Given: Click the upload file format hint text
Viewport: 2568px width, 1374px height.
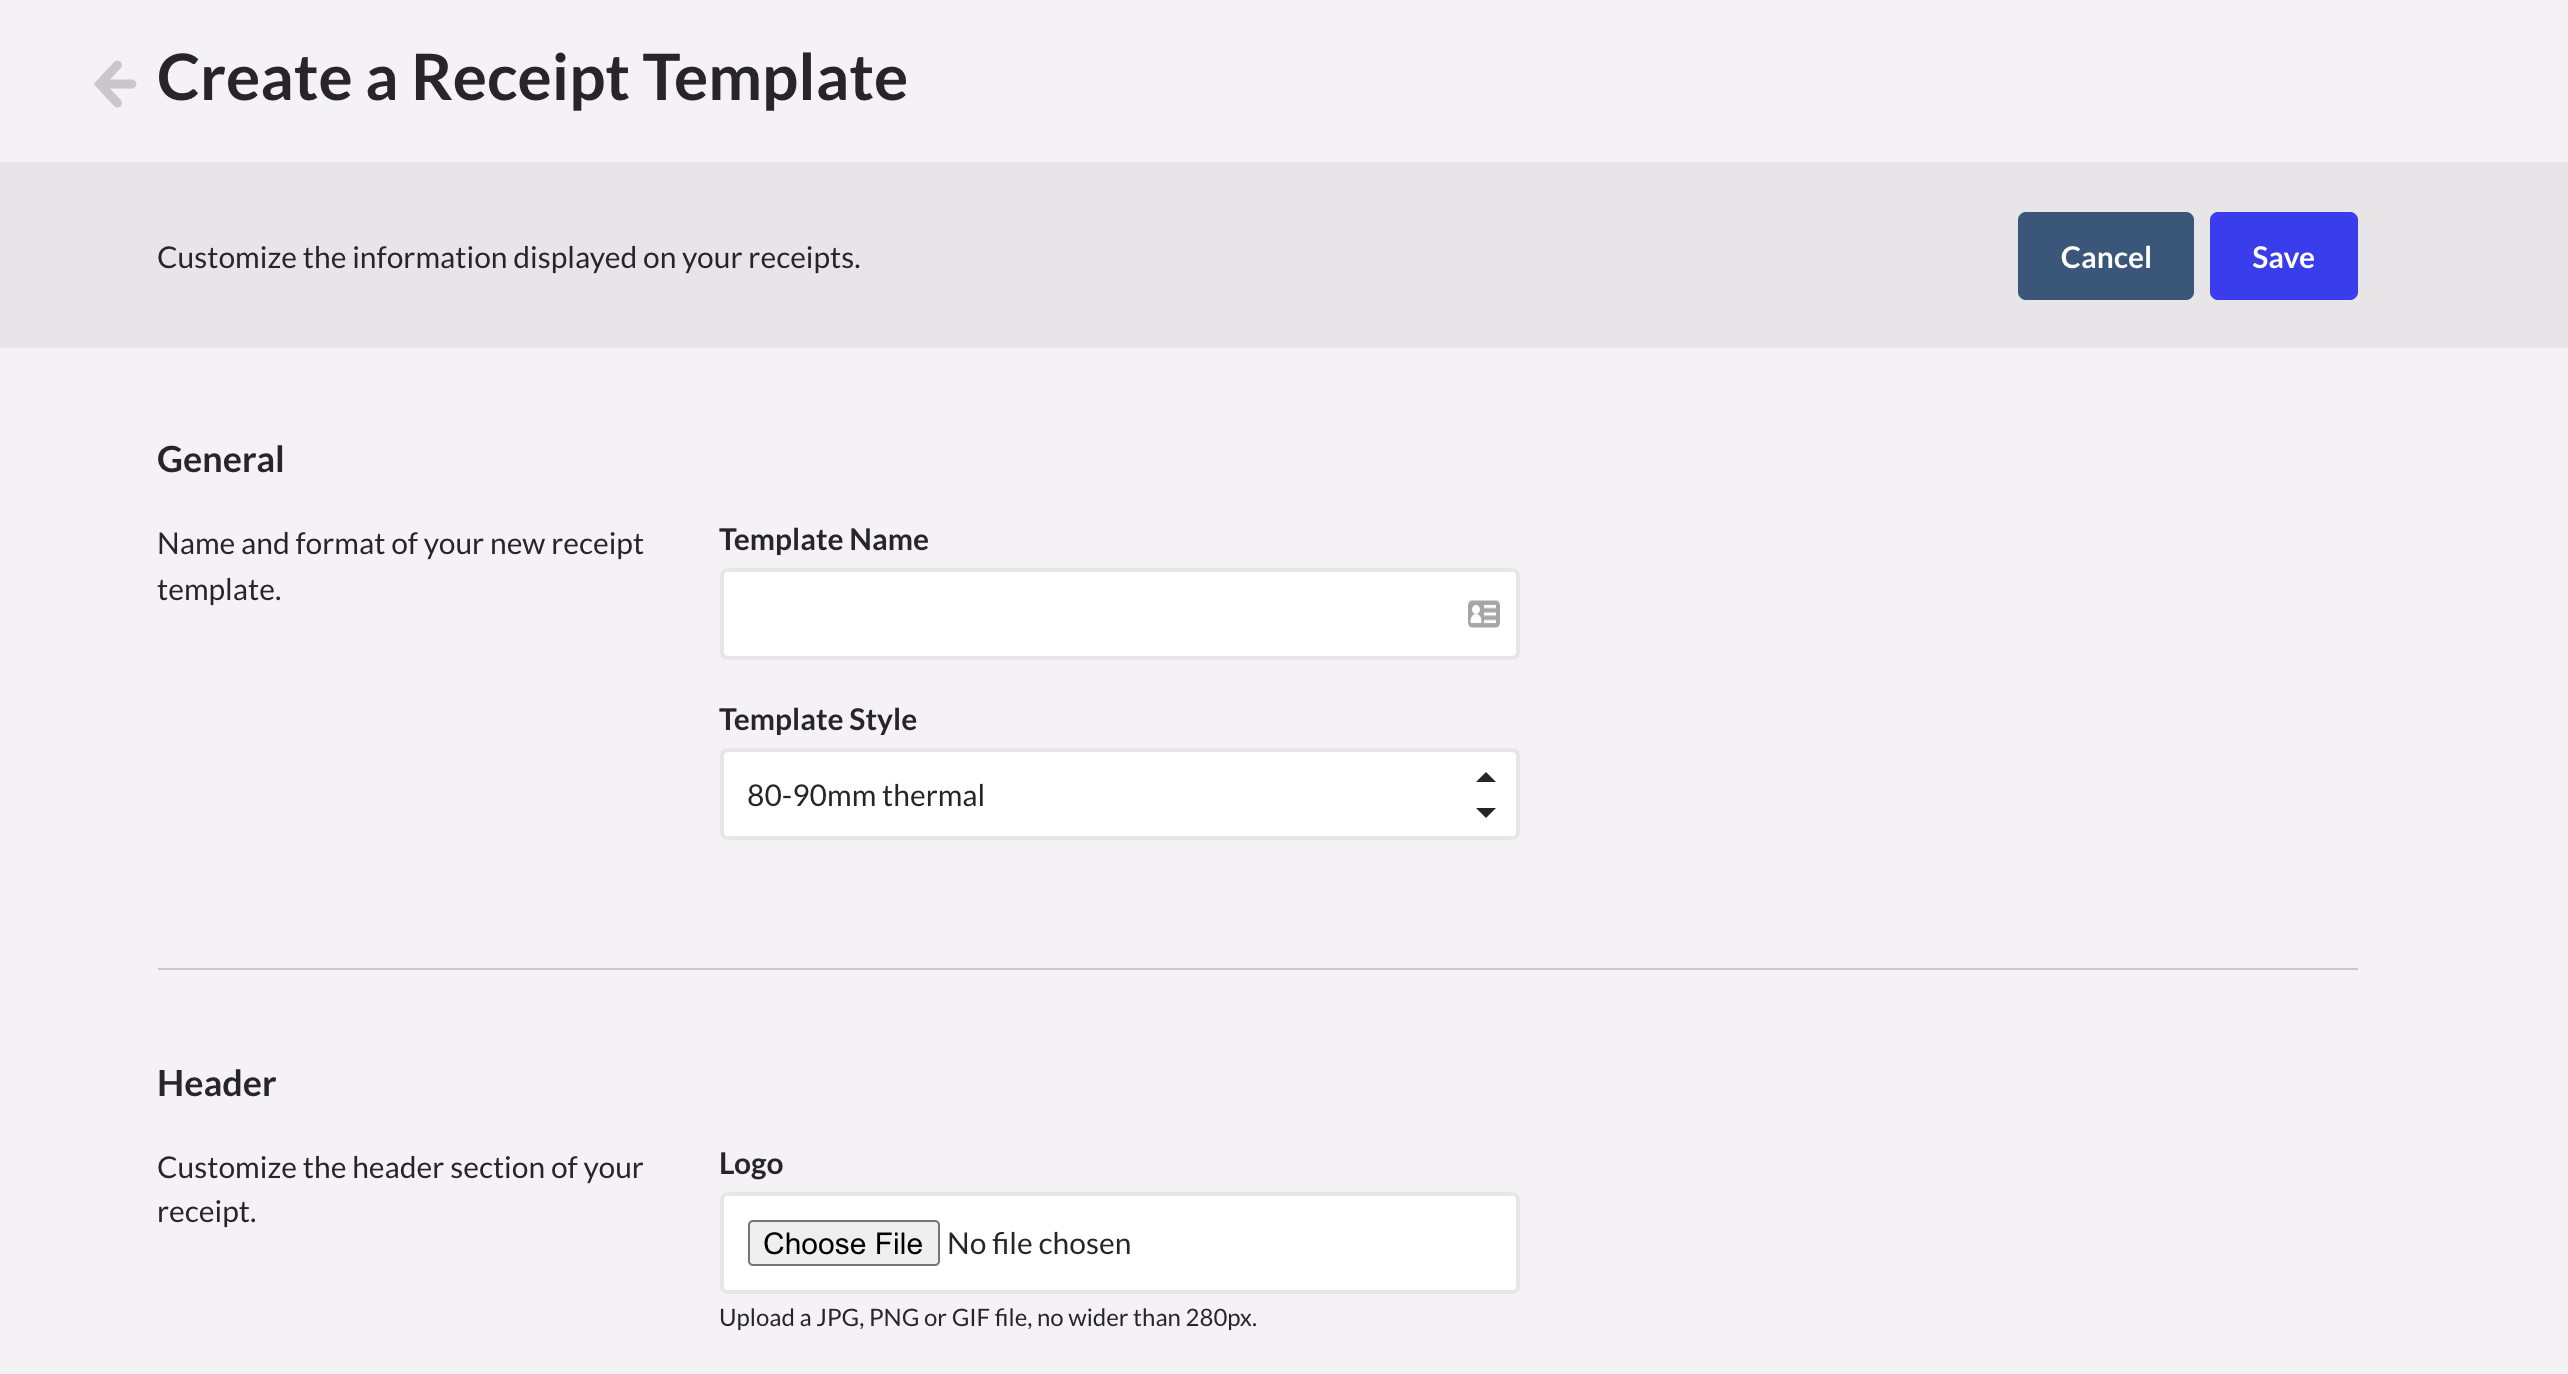Looking at the screenshot, I should [x=988, y=1316].
